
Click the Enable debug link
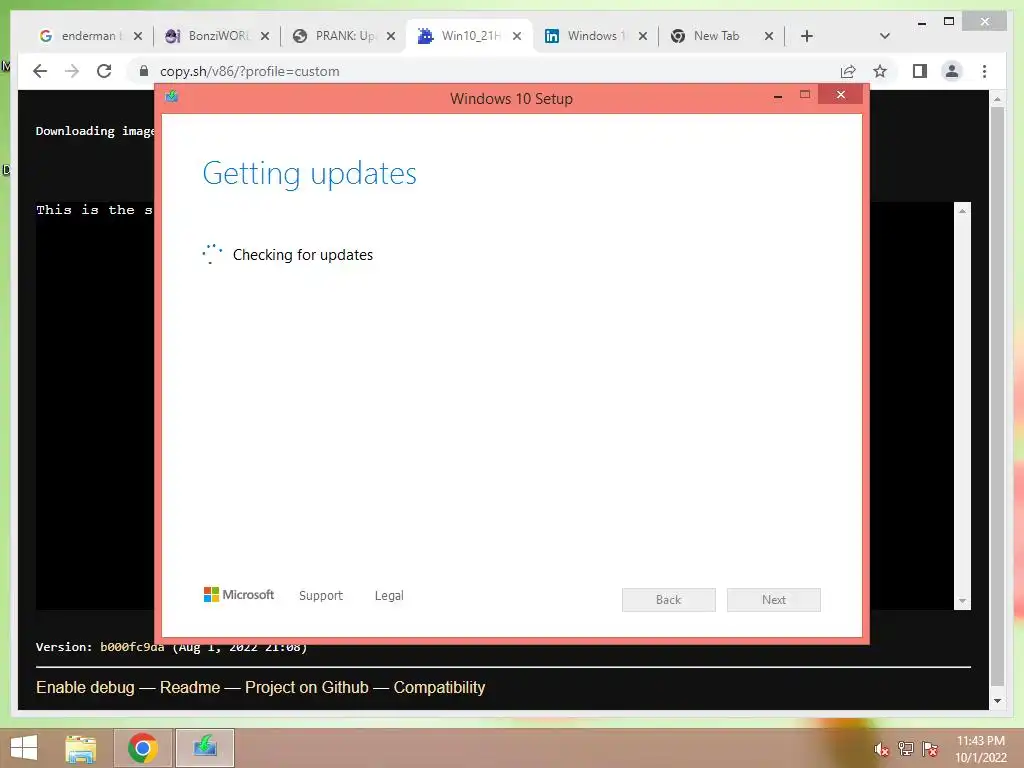[x=85, y=687]
